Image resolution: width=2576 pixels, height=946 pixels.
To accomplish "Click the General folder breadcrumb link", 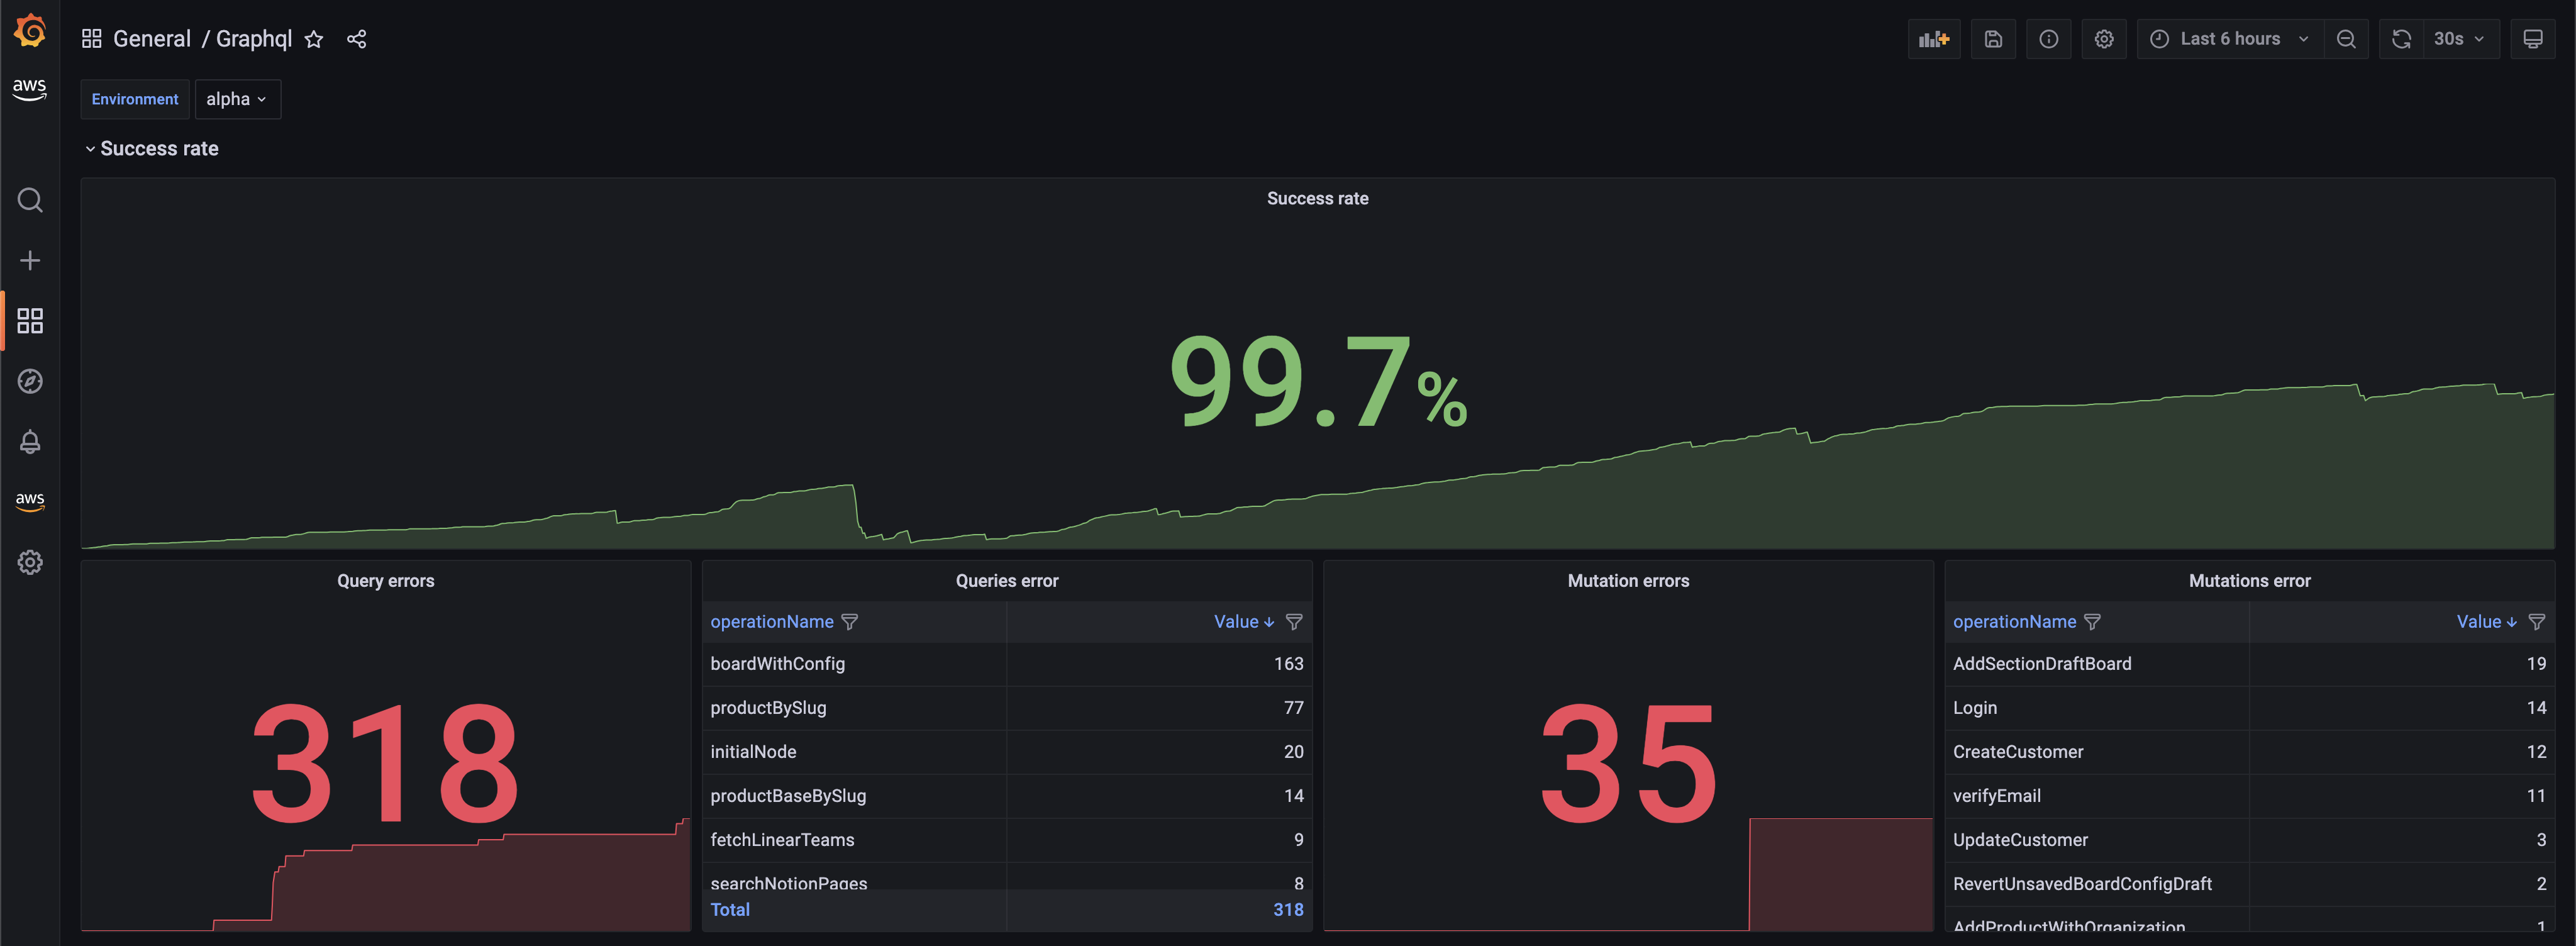I will point(151,39).
